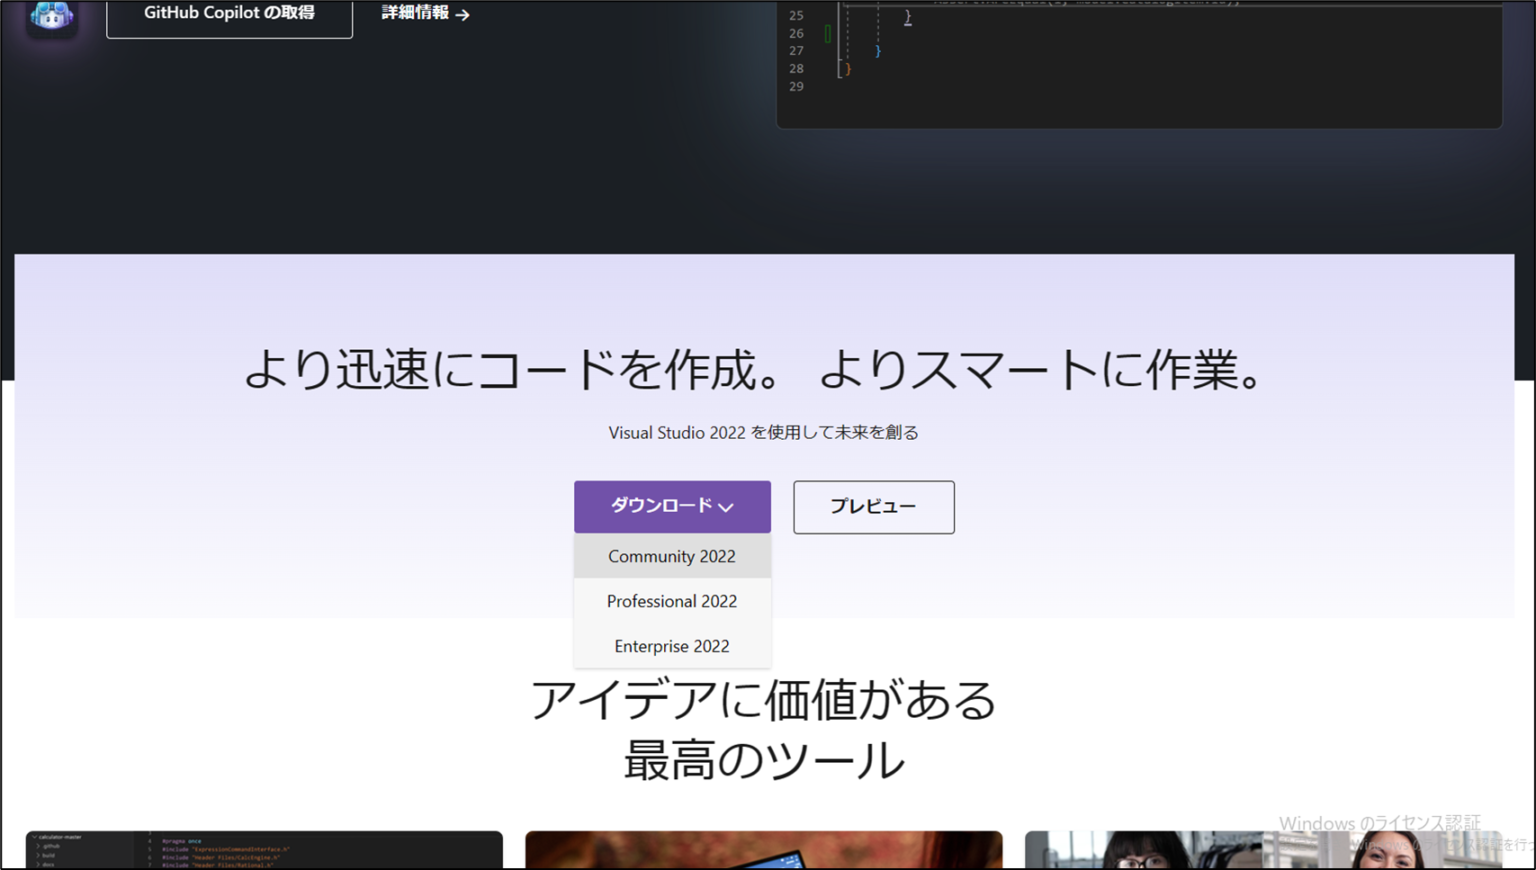Click the laptop photo thumbnail
The image size is (1536, 870).
[764, 852]
